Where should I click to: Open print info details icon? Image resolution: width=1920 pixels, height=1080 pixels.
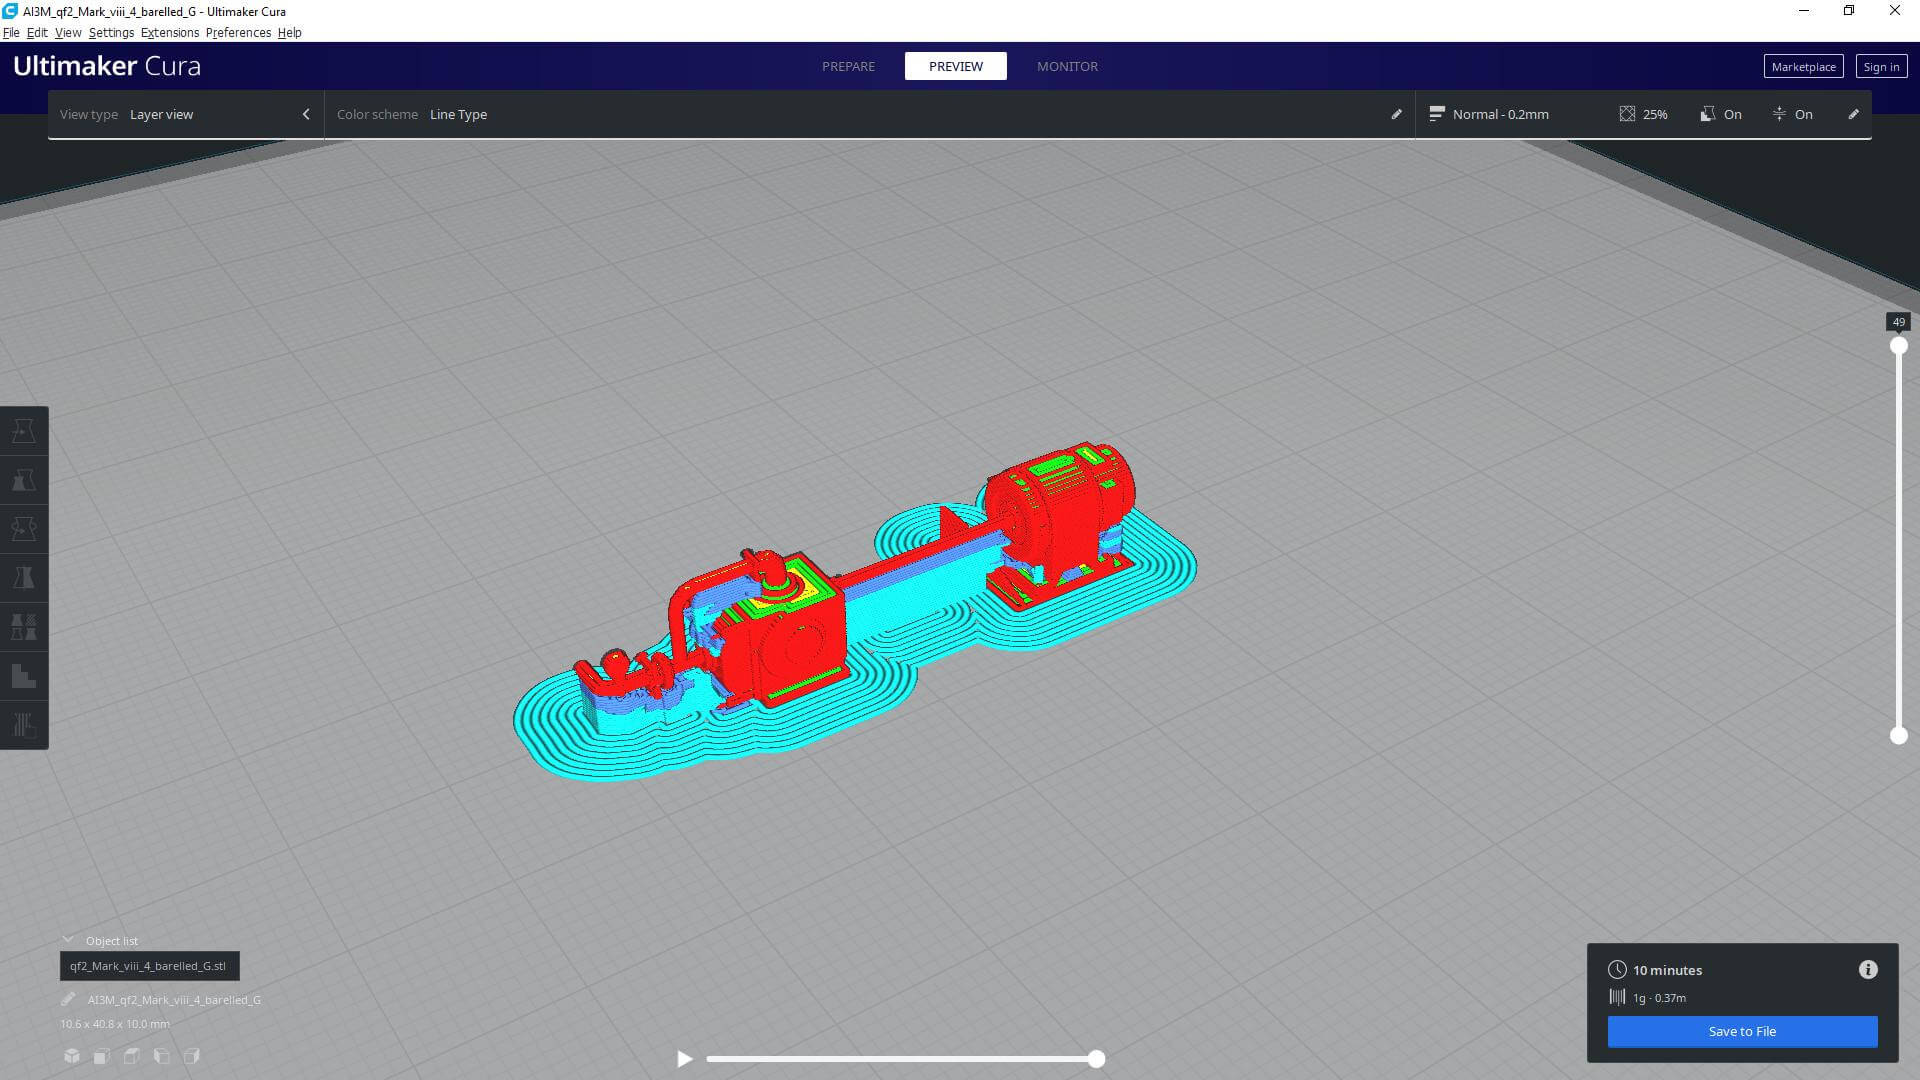[x=1867, y=970]
